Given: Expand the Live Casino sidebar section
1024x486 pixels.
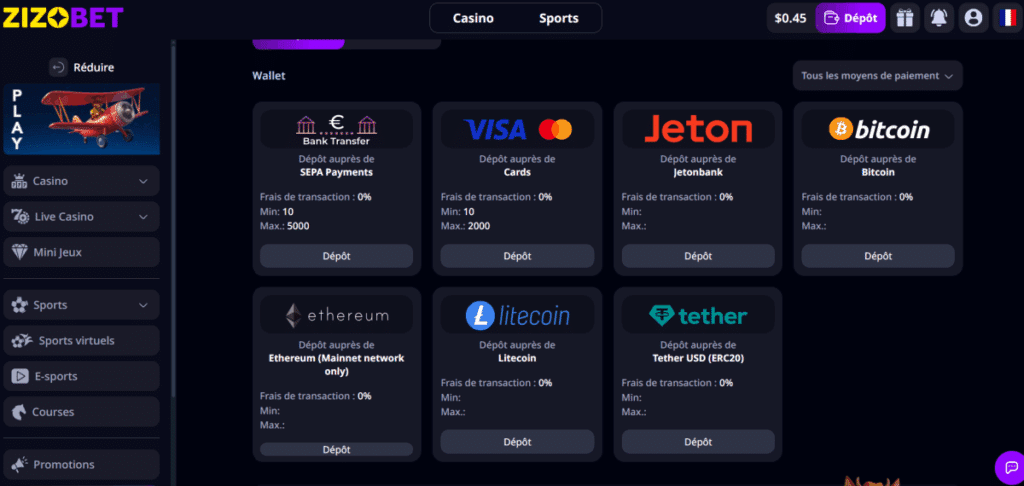Looking at the screenshot, I should [x=143, y=217].
